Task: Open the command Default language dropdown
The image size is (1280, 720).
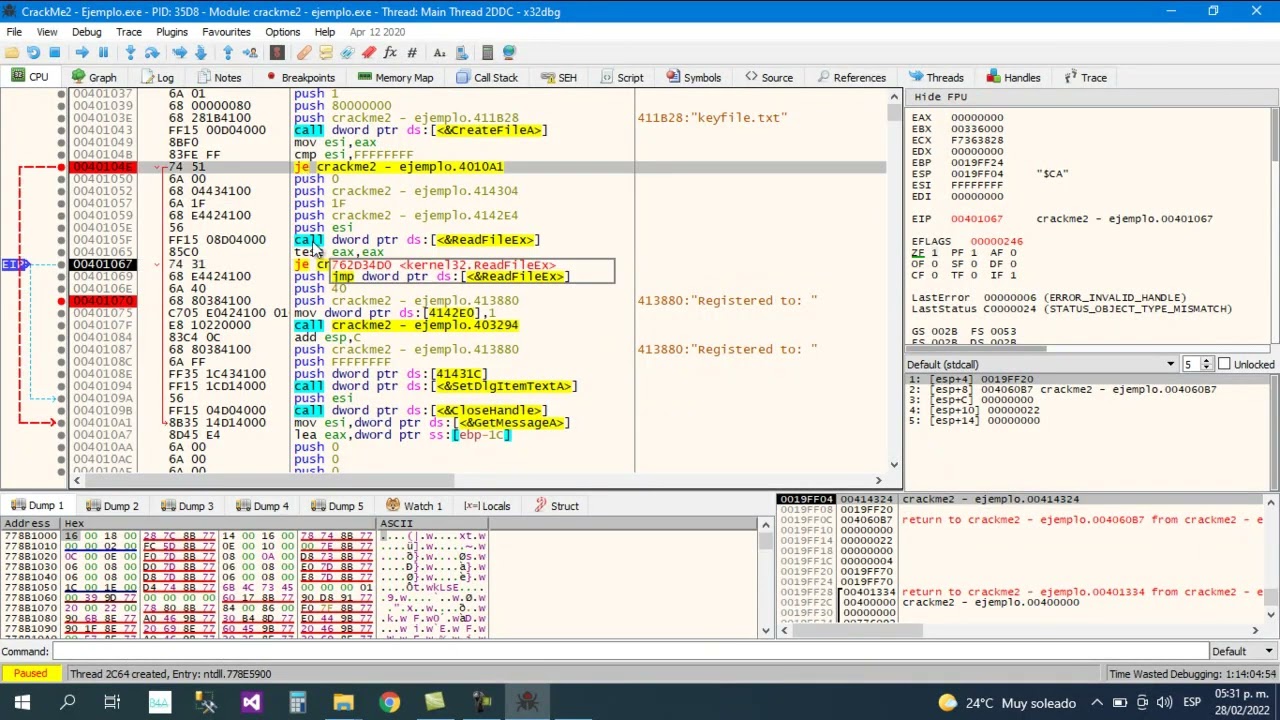Action: pos(1242,652)
